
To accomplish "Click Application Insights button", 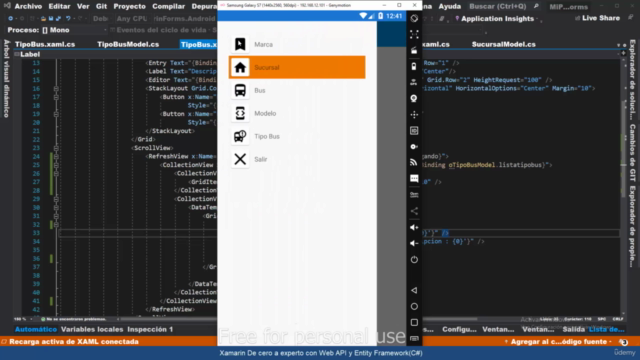I will pos(494,18).
